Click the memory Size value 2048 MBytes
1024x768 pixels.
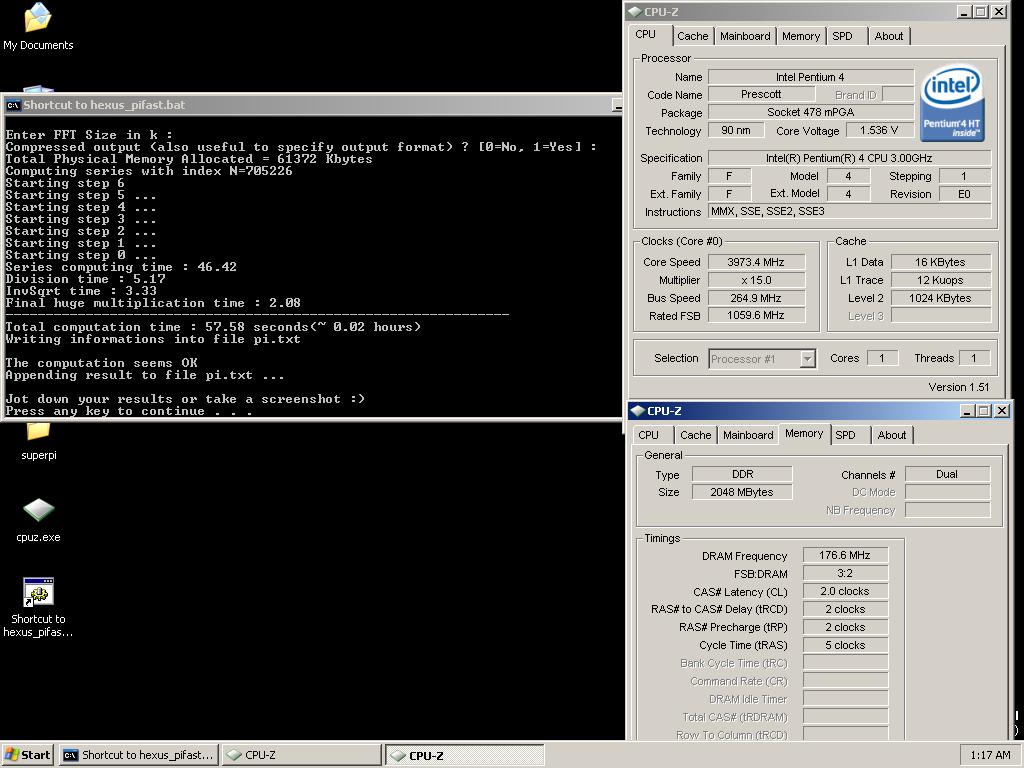pos(743,492)
